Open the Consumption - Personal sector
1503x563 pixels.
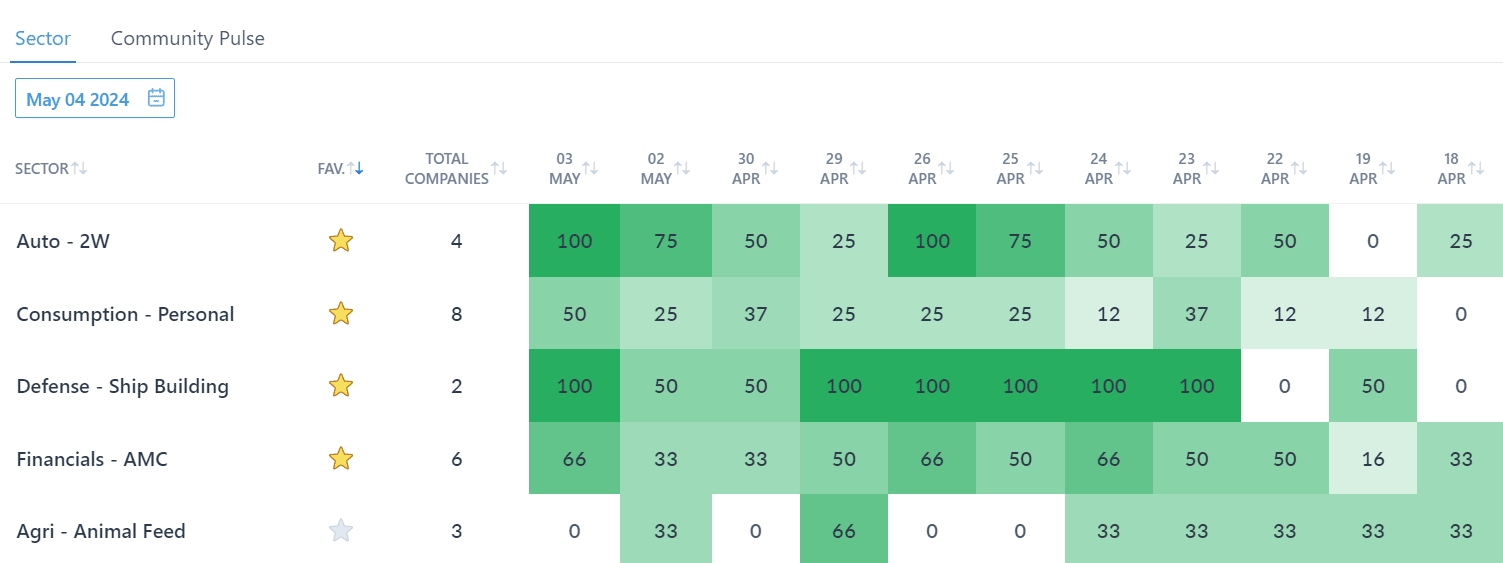(125, 314)
